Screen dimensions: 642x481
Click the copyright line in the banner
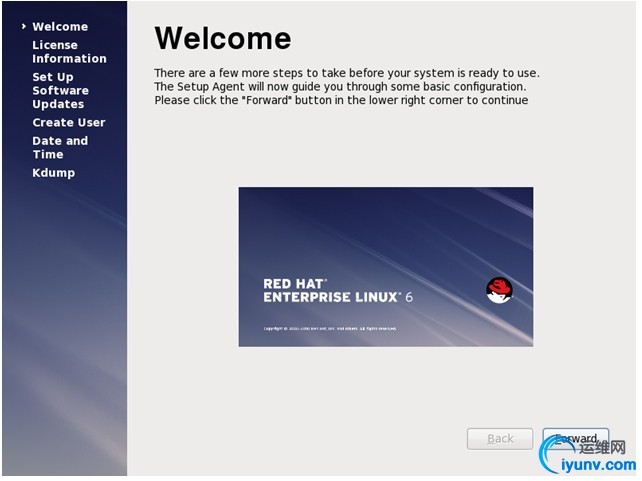click(x=330, y=328)
